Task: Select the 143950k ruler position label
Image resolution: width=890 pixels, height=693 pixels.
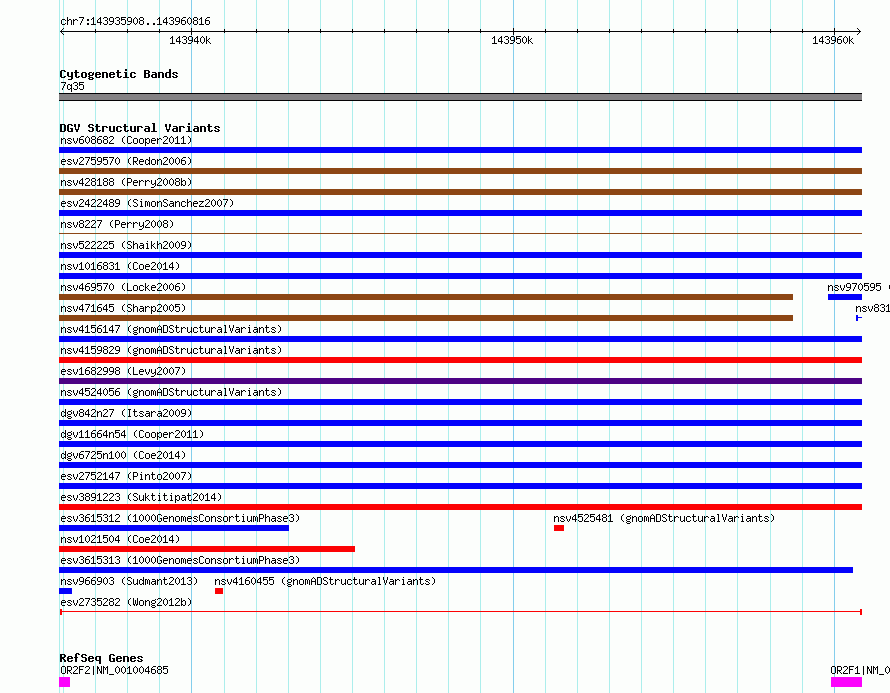Action: coord(512,40)
